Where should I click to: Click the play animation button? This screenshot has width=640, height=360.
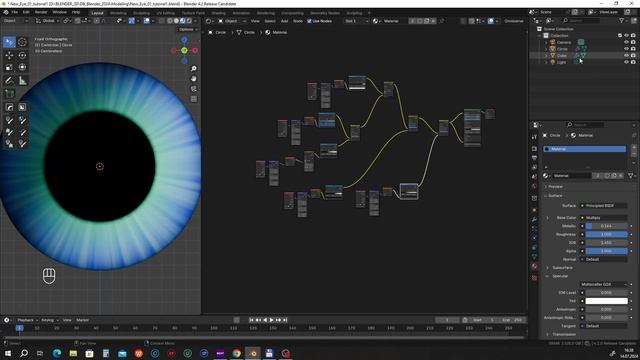271,320
